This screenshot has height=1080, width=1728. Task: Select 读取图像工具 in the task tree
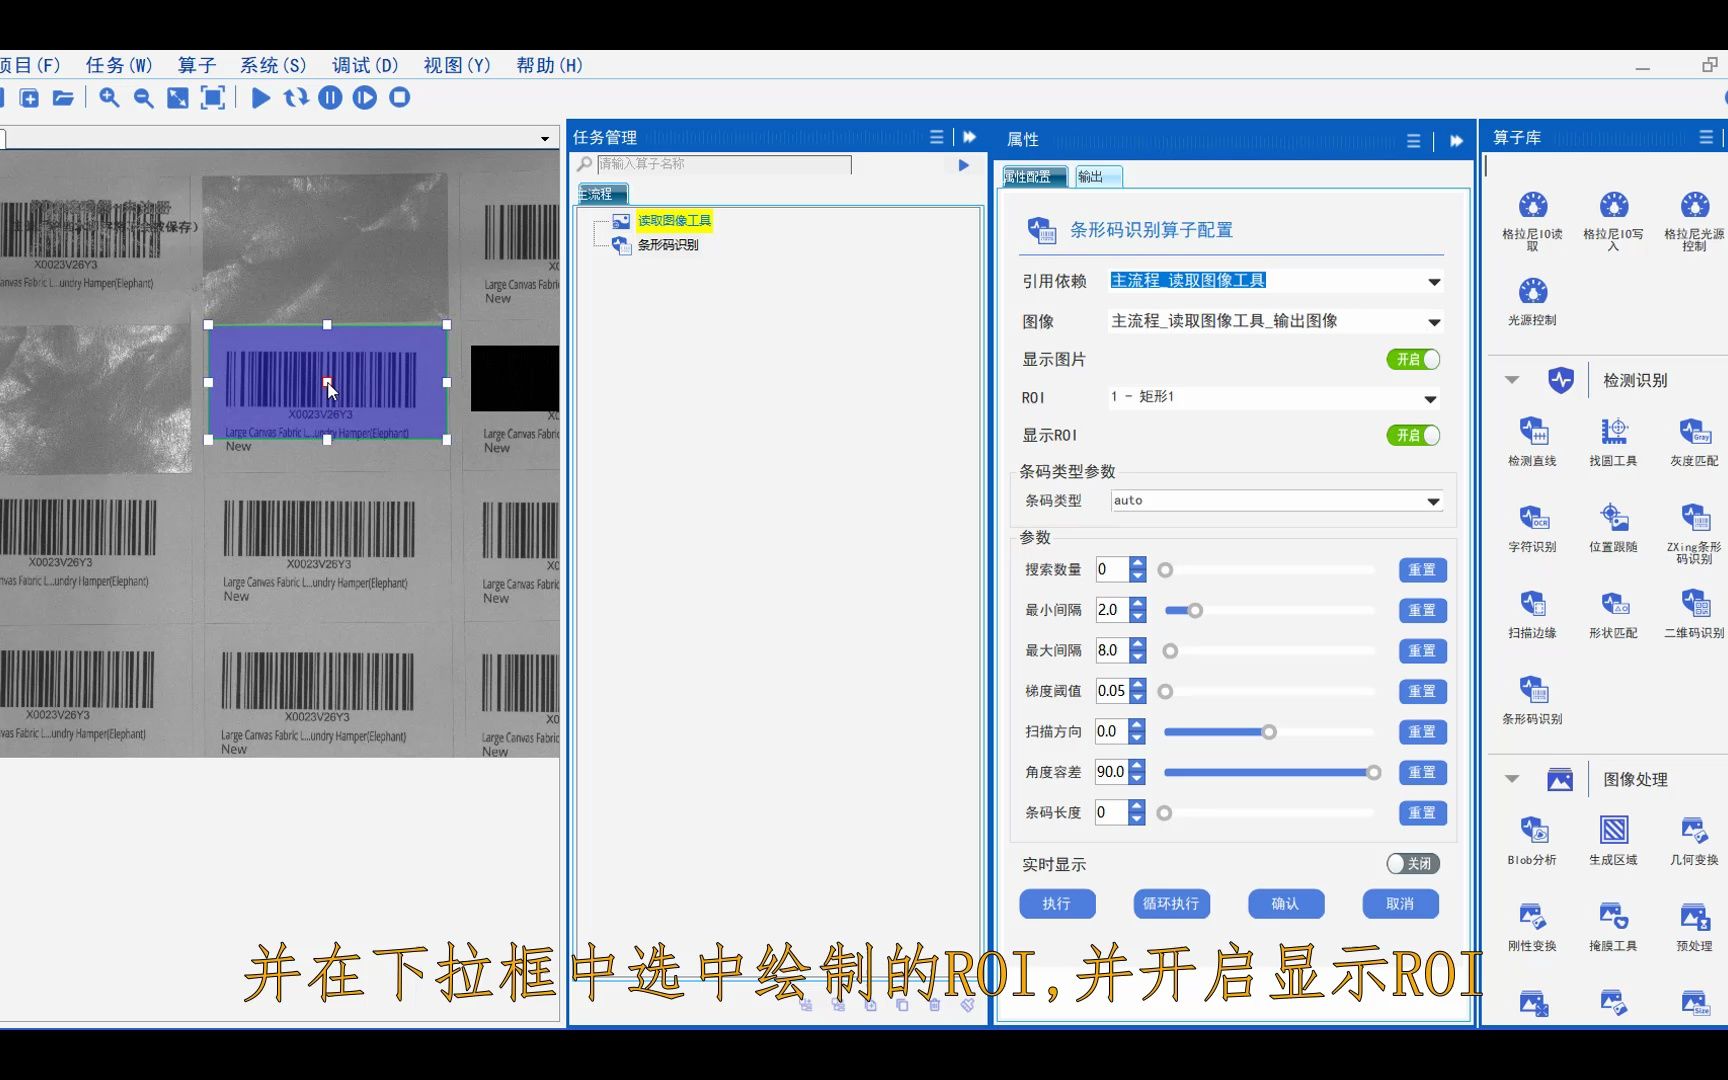click(674, 221)
